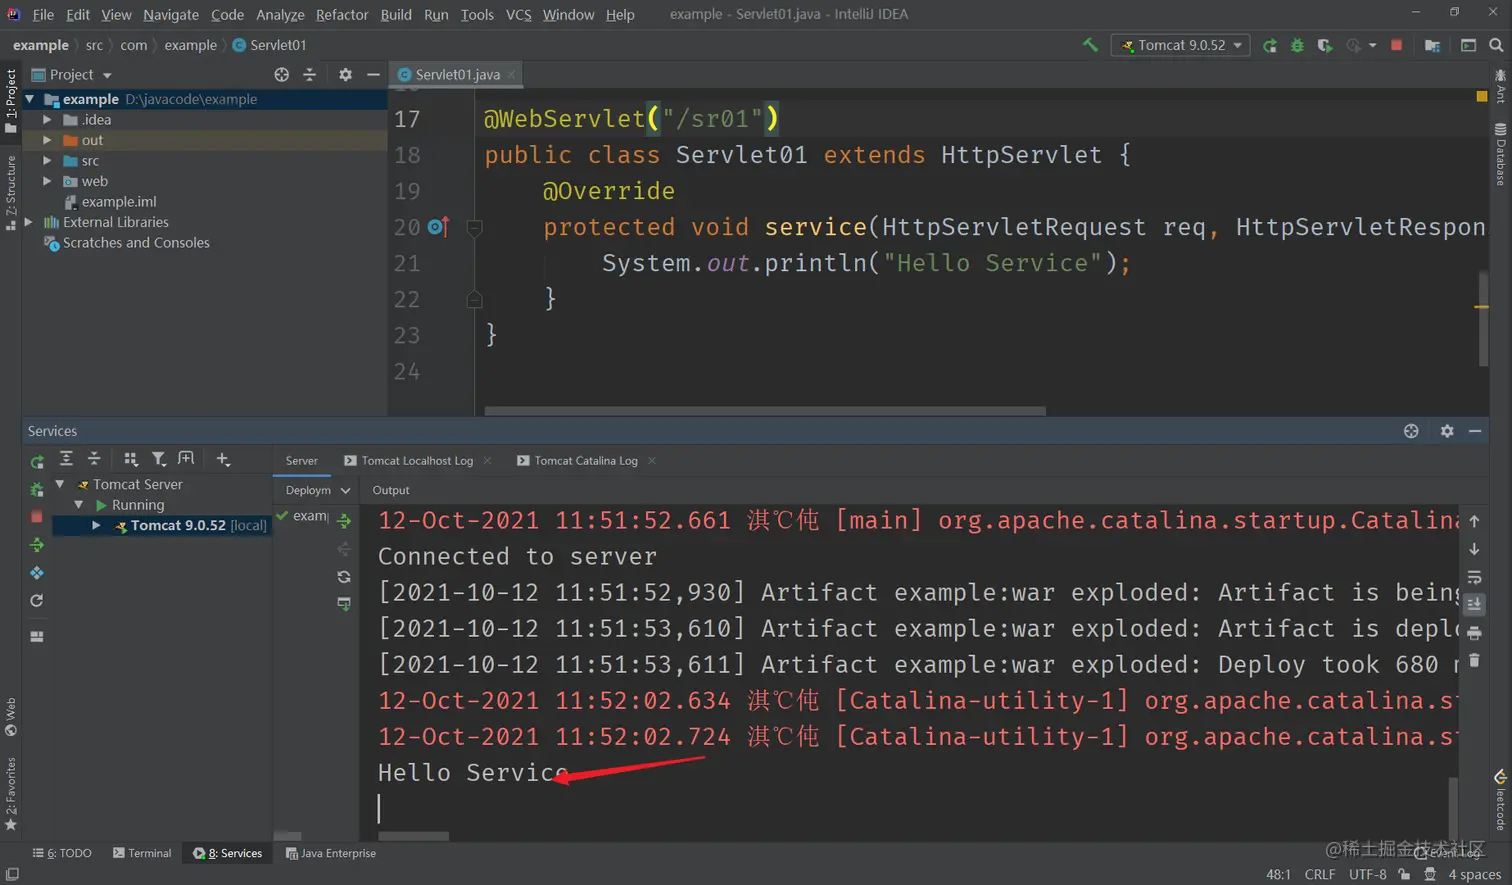Print console output
This screenshot has width=1512, height=885.
(1474, 633)
